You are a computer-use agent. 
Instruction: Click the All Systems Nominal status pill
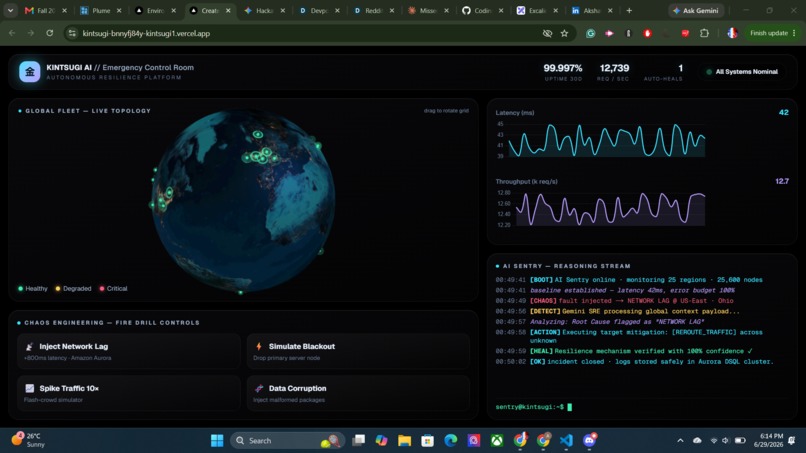pos(742,72)
